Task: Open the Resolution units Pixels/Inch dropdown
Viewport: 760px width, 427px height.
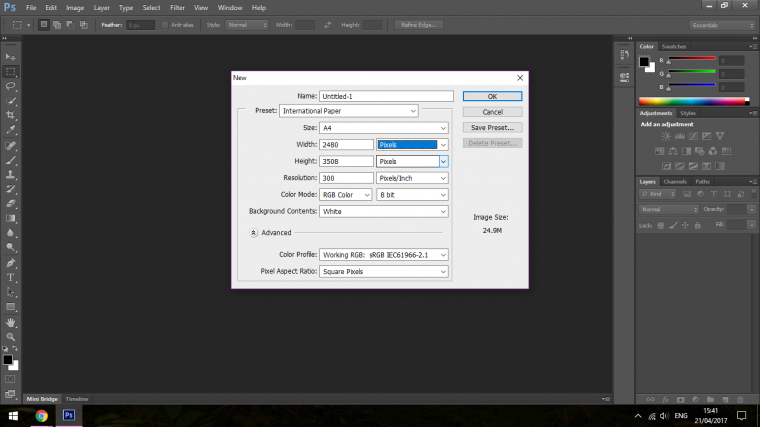Action: tap(412, 178)
